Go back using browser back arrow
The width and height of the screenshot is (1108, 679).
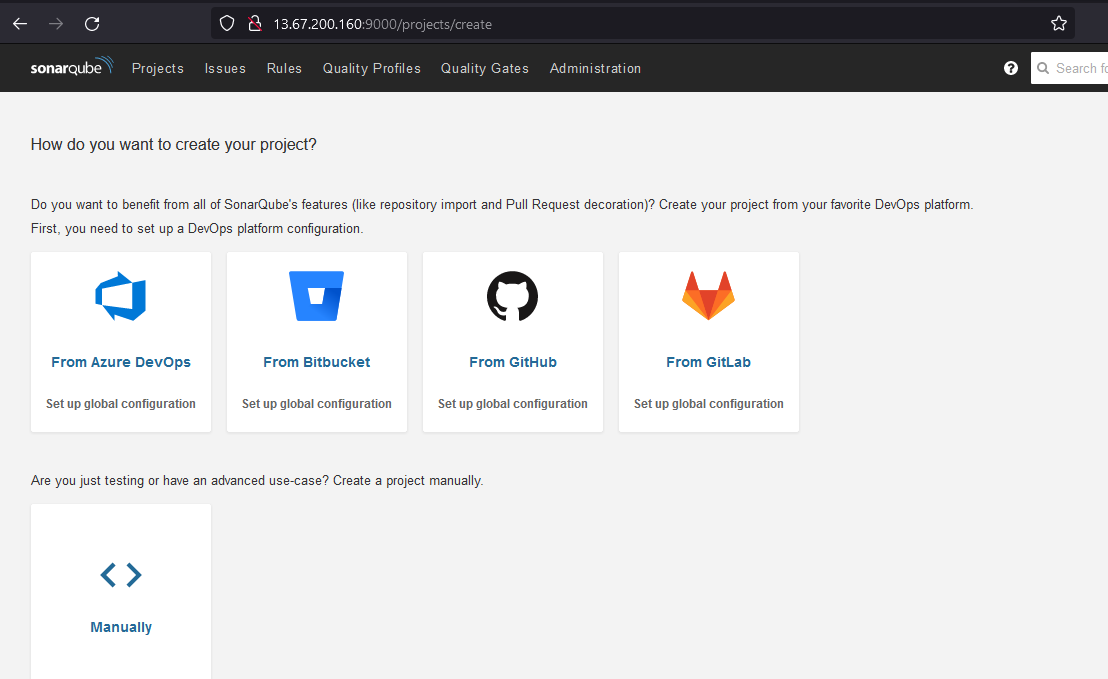[20, 23]
